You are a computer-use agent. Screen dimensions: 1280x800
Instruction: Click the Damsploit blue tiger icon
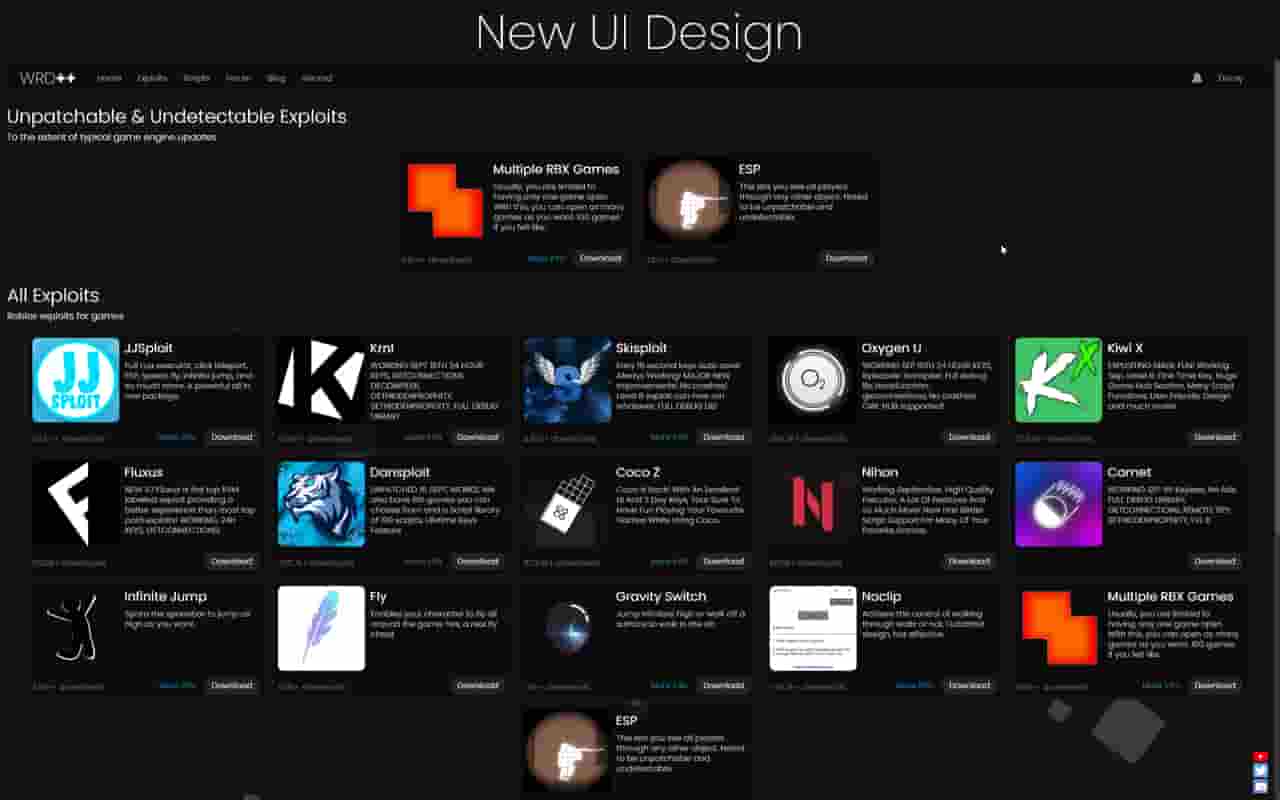pyautogui.click(x=322, y=504)
